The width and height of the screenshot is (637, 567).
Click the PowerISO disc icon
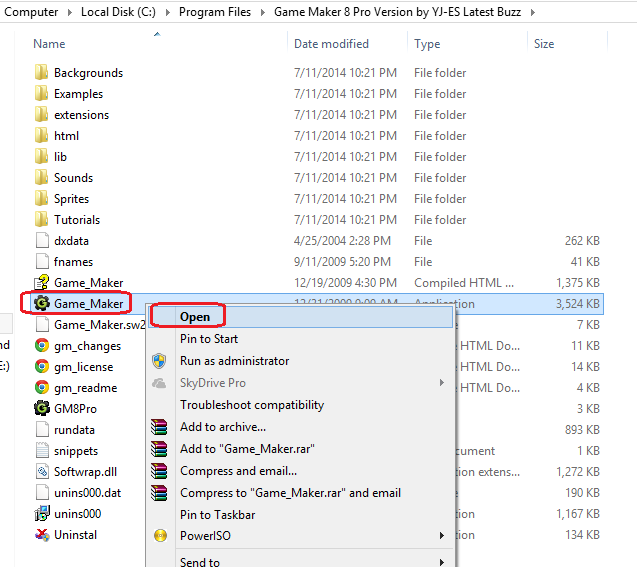[160, 536]
